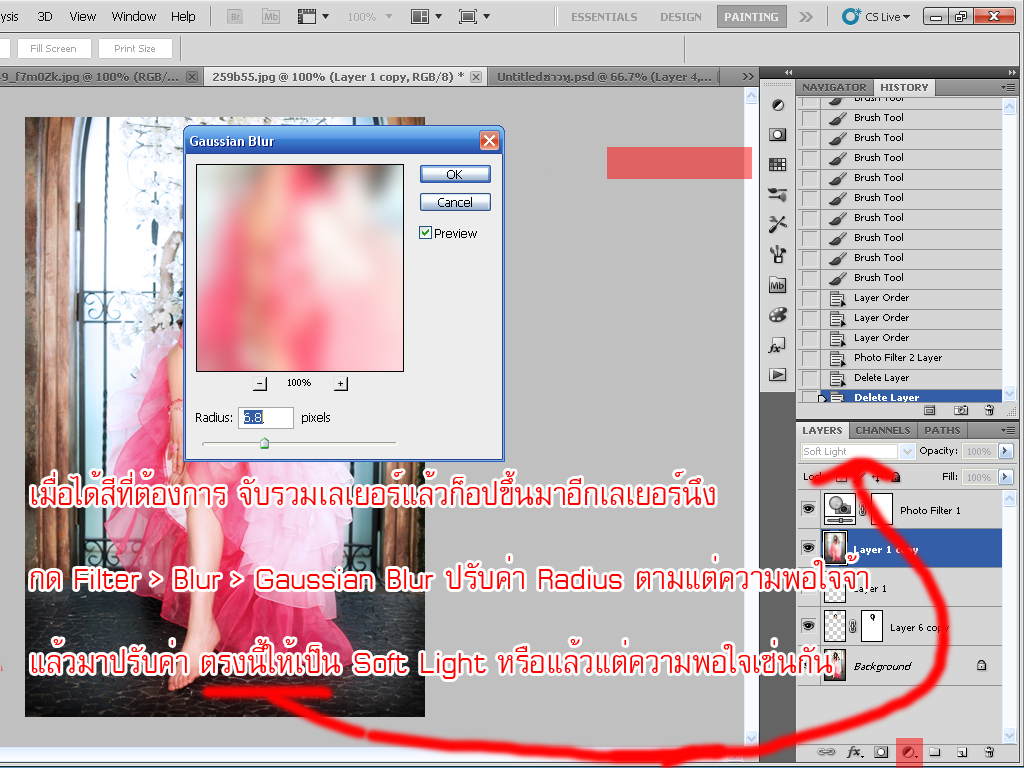The image size is (1024, 768).
Task: Cancel the Gaussian Blur dialog
Action: [455, 202]
